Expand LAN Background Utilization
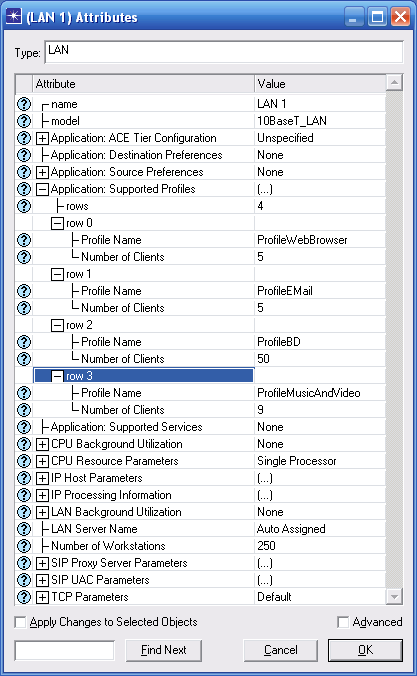The image size is (417, 676). 42,513
